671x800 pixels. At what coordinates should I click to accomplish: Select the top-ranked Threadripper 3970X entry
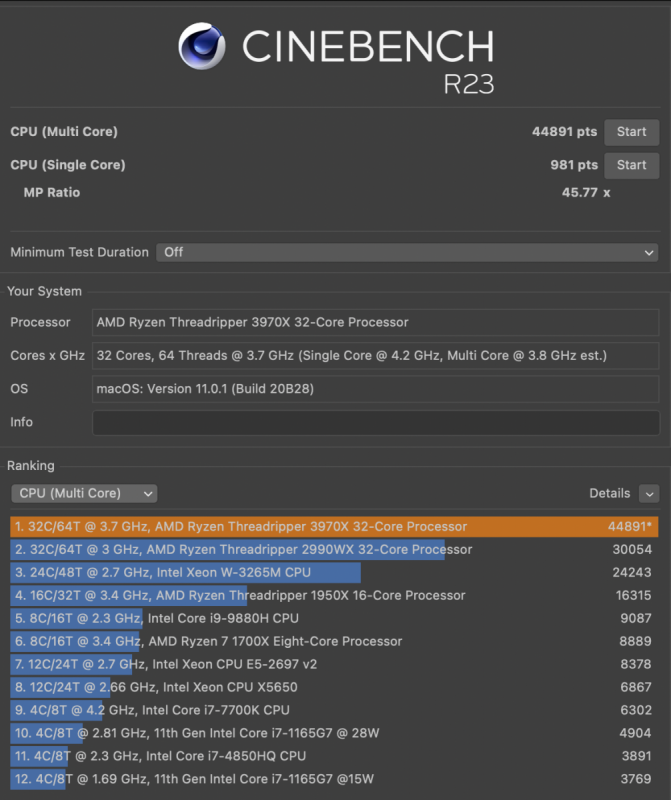(x=300, y=526)
